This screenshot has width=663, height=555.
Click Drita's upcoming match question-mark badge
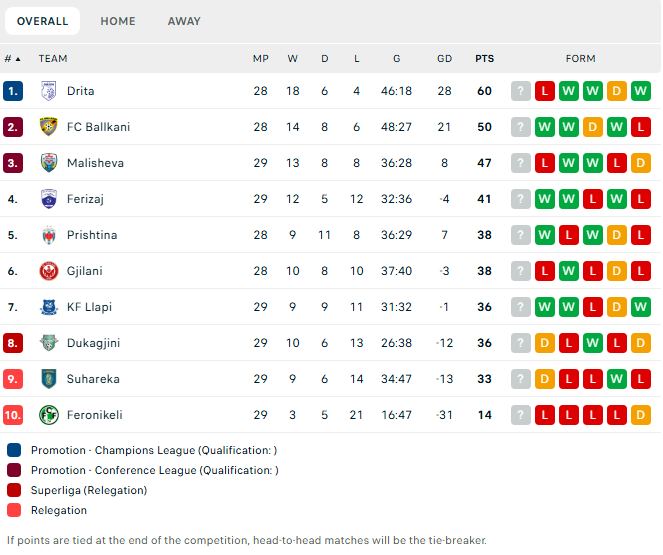click(x=521, y=91)
